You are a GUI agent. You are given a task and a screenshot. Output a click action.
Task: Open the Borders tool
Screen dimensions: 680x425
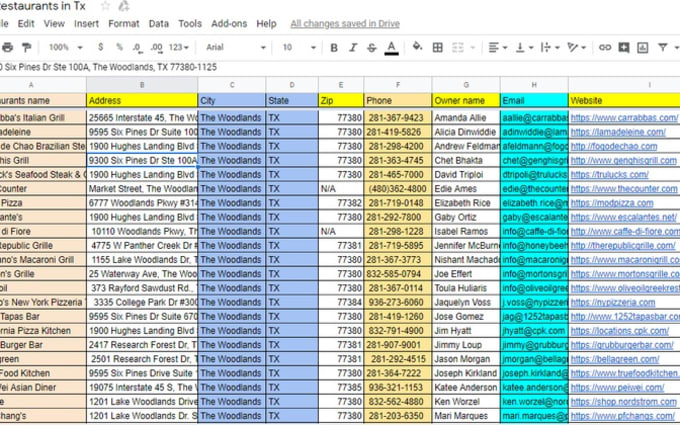[x=438, y=47]
